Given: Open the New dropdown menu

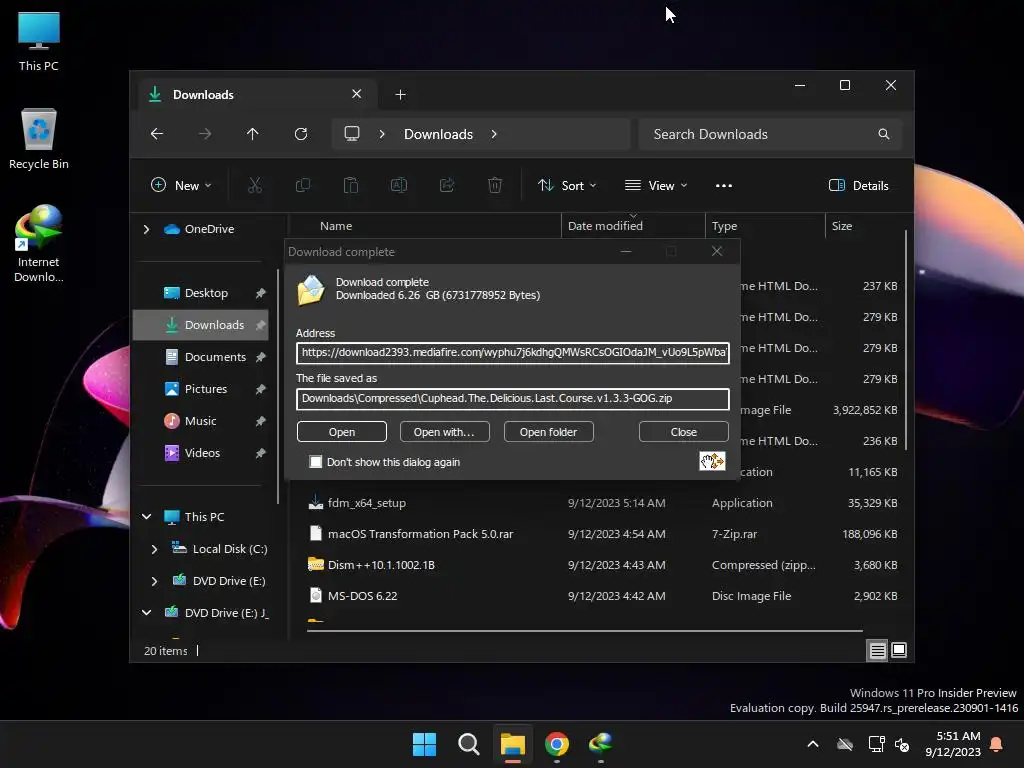Looking at the screenshot, I should tap(181, 185).
